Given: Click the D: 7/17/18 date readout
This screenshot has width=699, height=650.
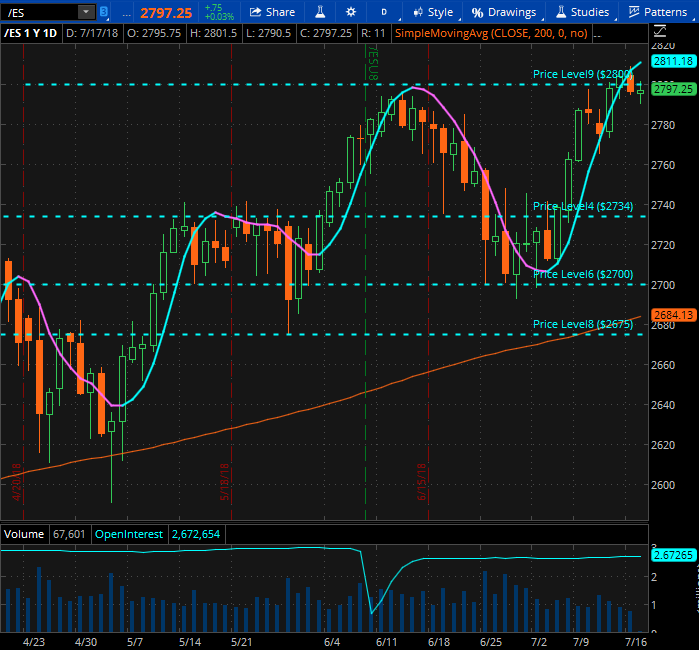Looking at the screenshot, I should pyautogui.click(x=92, y=33).
